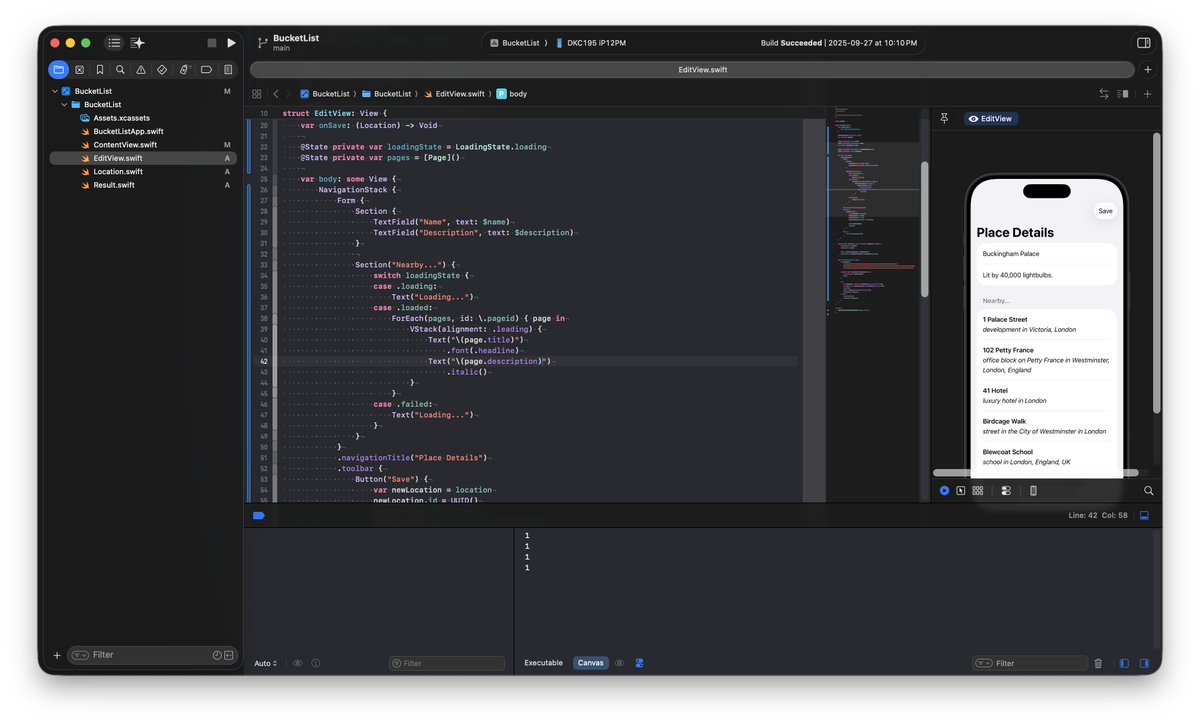Open the Breakpoint navigator icon

coord(206,70)
